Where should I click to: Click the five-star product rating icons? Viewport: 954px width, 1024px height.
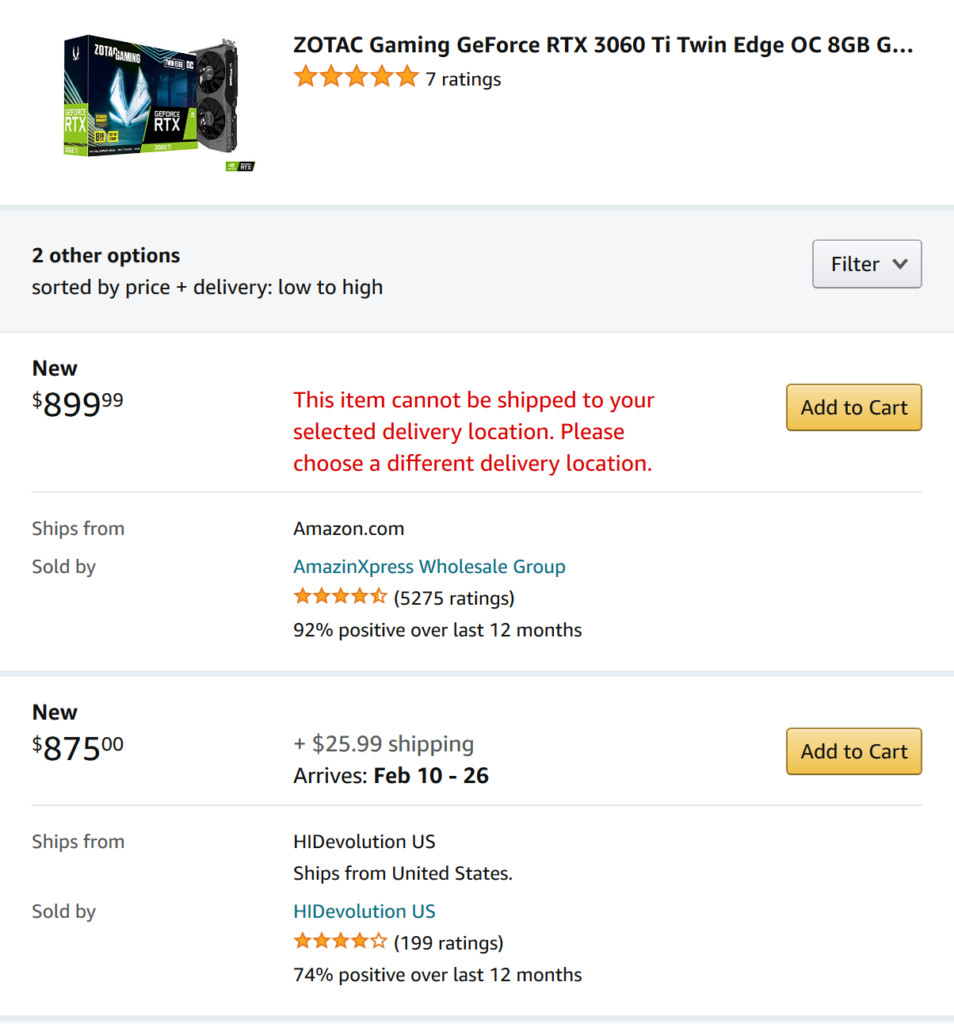355,77
